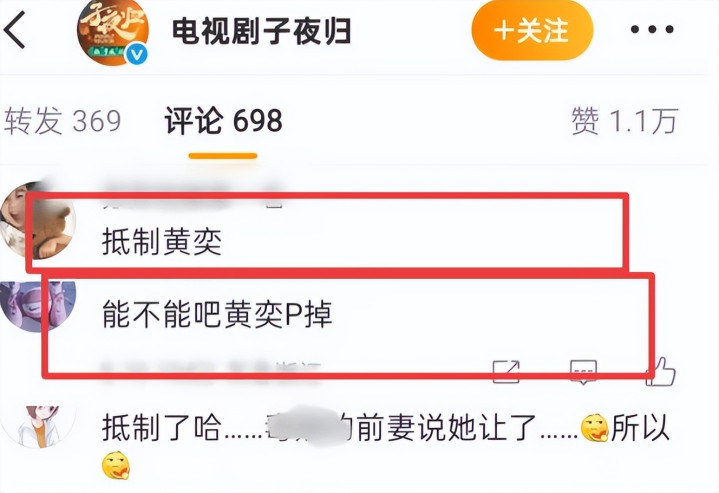This screenshot has height=493, width=719.
Task: Follow the account with +关注 button
Action: (x=532, y=30)
